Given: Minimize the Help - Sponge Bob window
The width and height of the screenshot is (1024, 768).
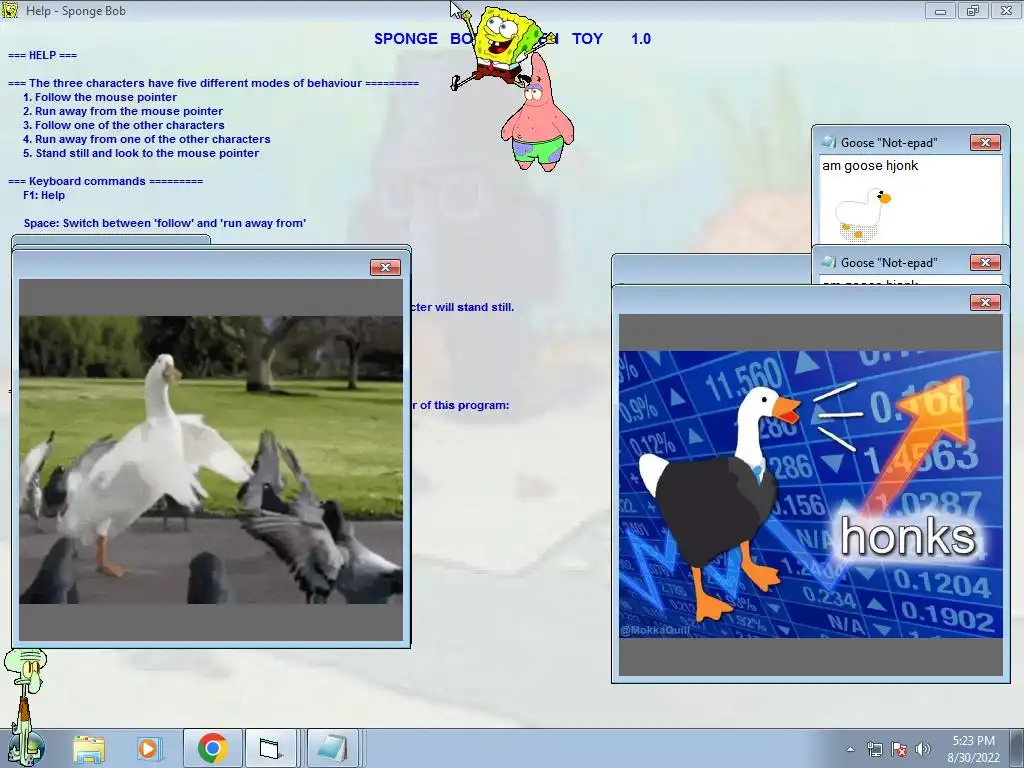Looking at the screenshot, I should pos(940,11).
